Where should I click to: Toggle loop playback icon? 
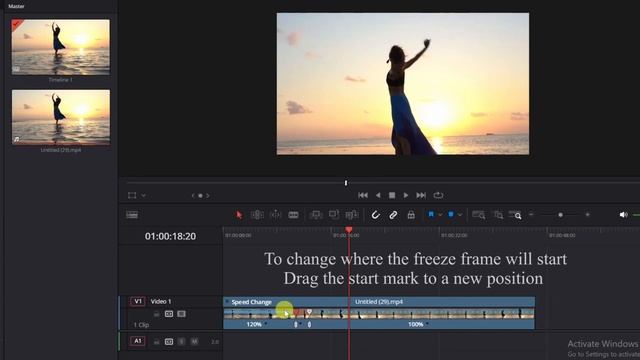438,195
